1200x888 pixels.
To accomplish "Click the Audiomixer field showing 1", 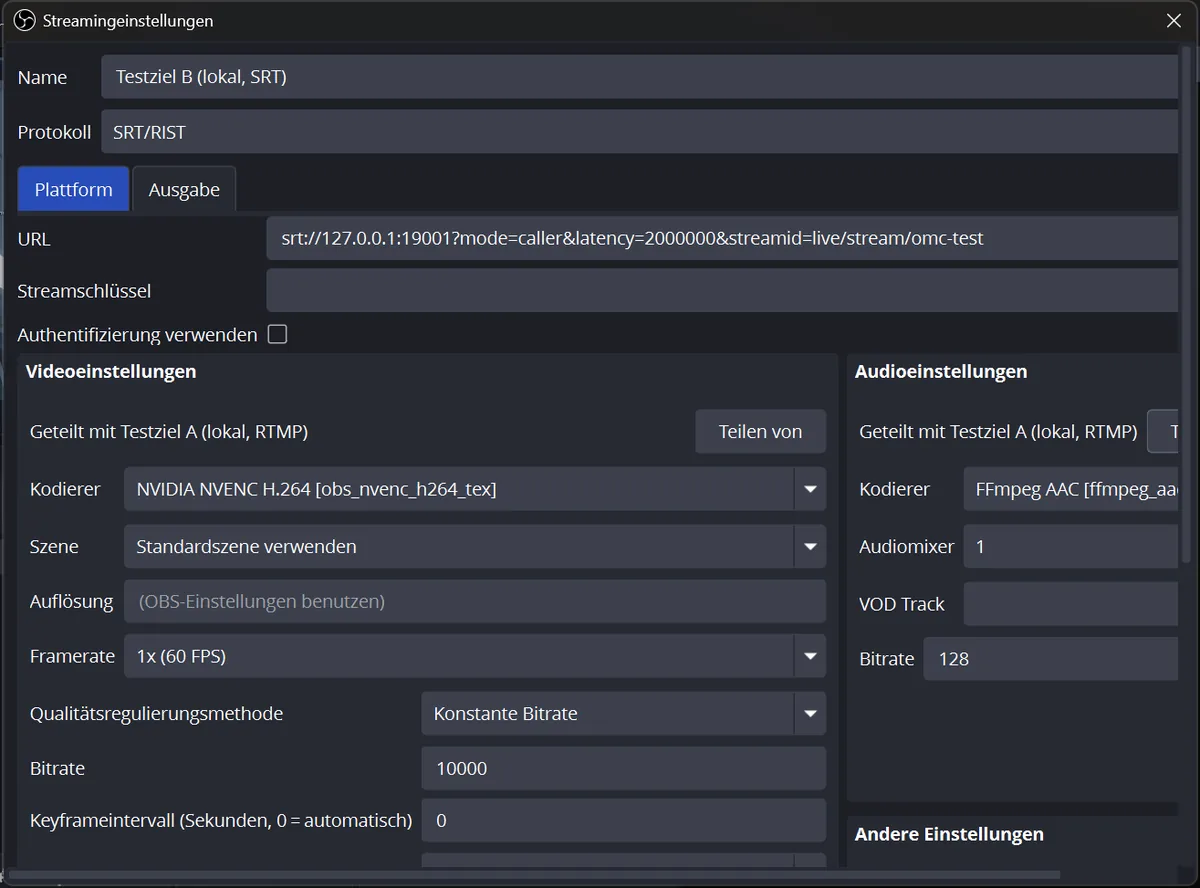I will [1071, 547].
